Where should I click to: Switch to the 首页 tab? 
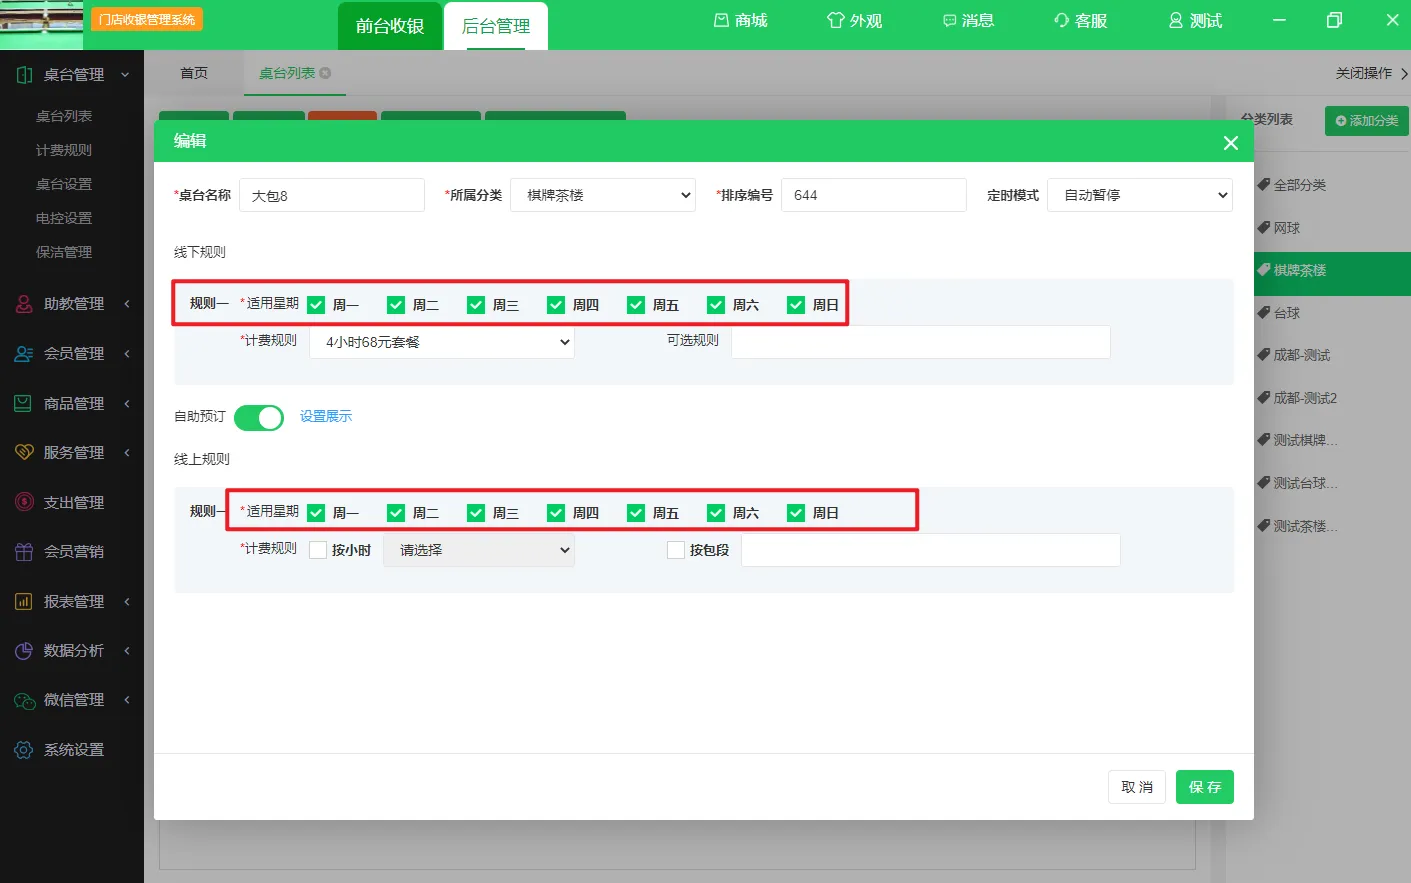[194, 73]
